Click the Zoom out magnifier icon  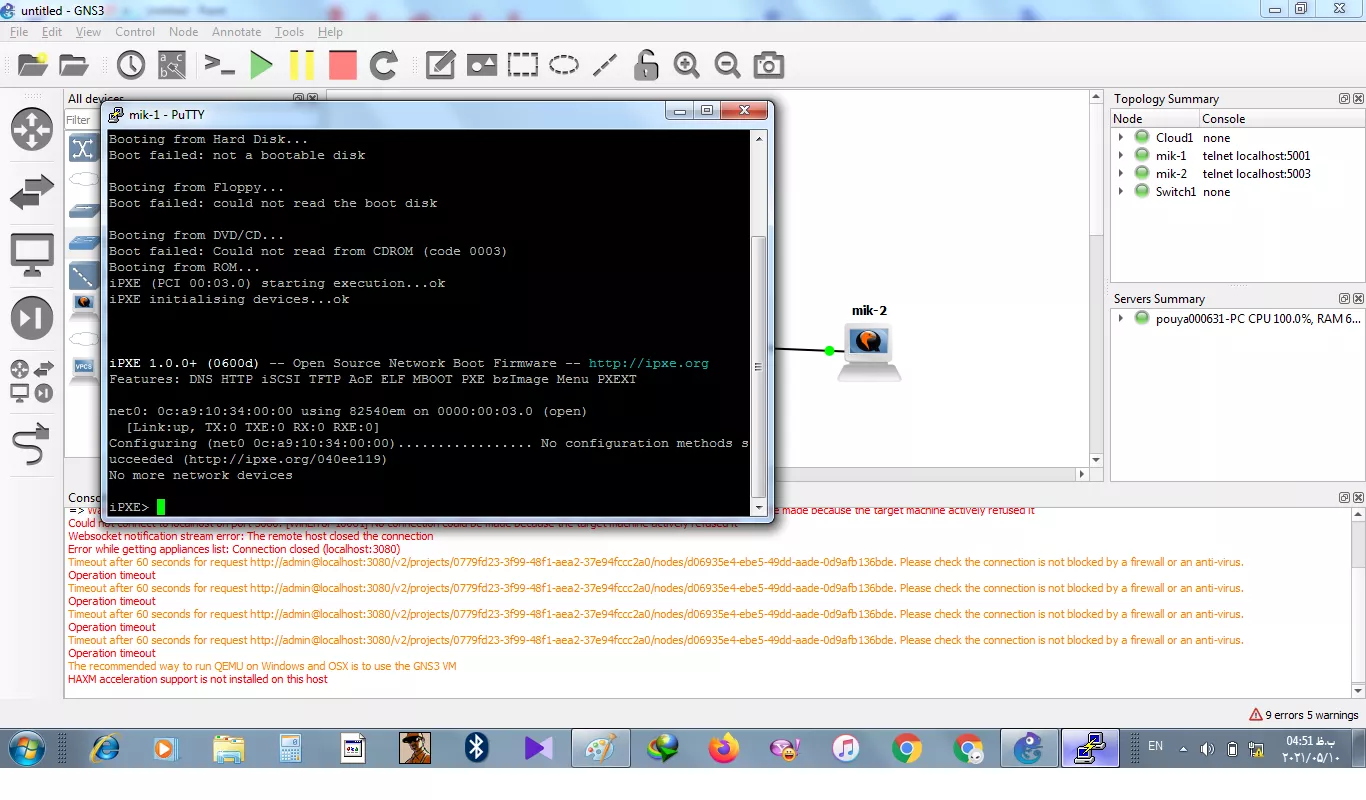point(727,66)
